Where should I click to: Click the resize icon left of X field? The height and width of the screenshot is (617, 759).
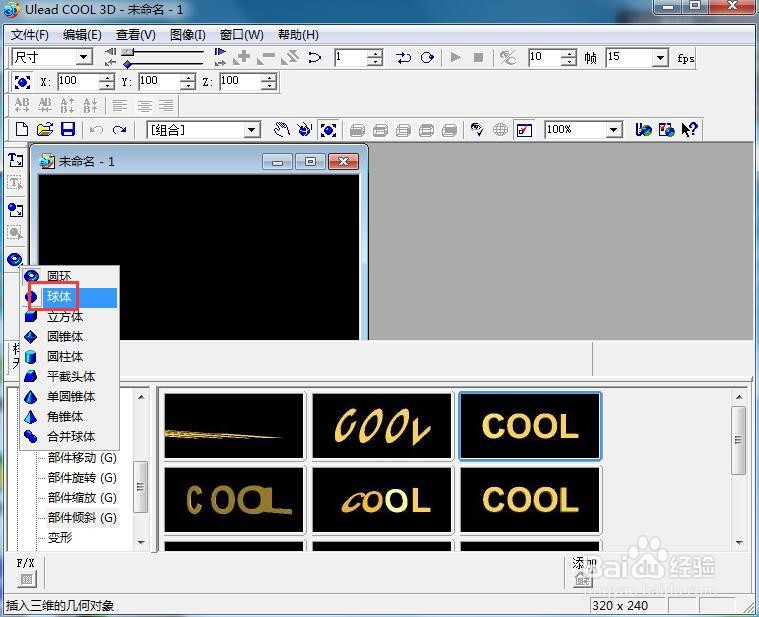[22, 82]
